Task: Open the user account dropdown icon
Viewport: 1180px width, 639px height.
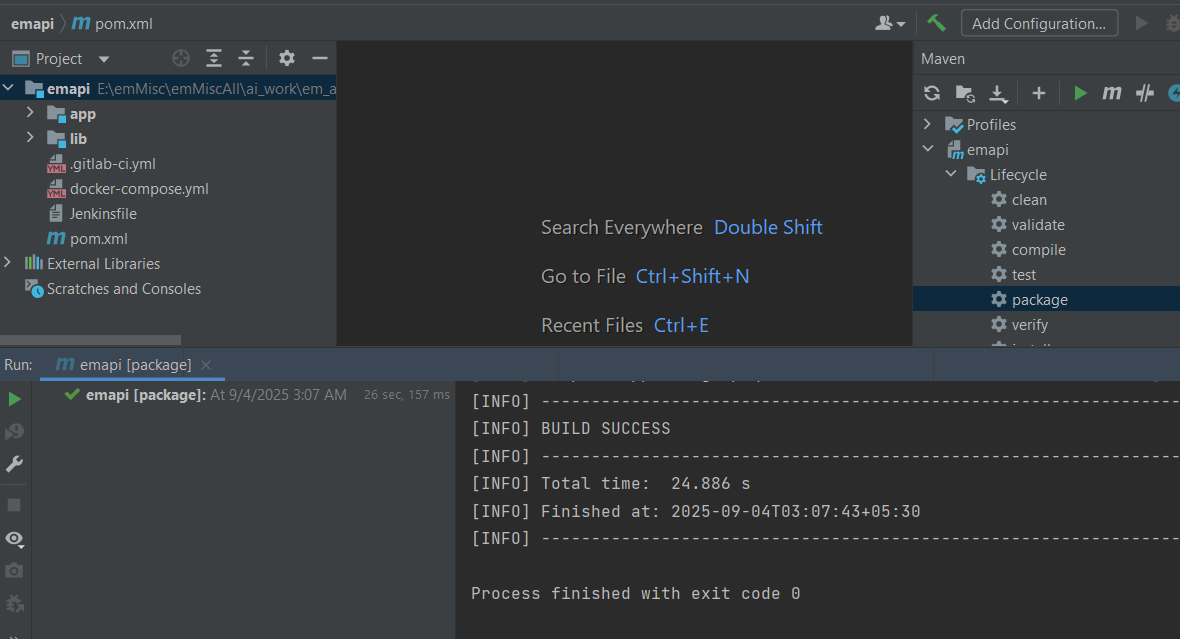Action: pos(890,23)
